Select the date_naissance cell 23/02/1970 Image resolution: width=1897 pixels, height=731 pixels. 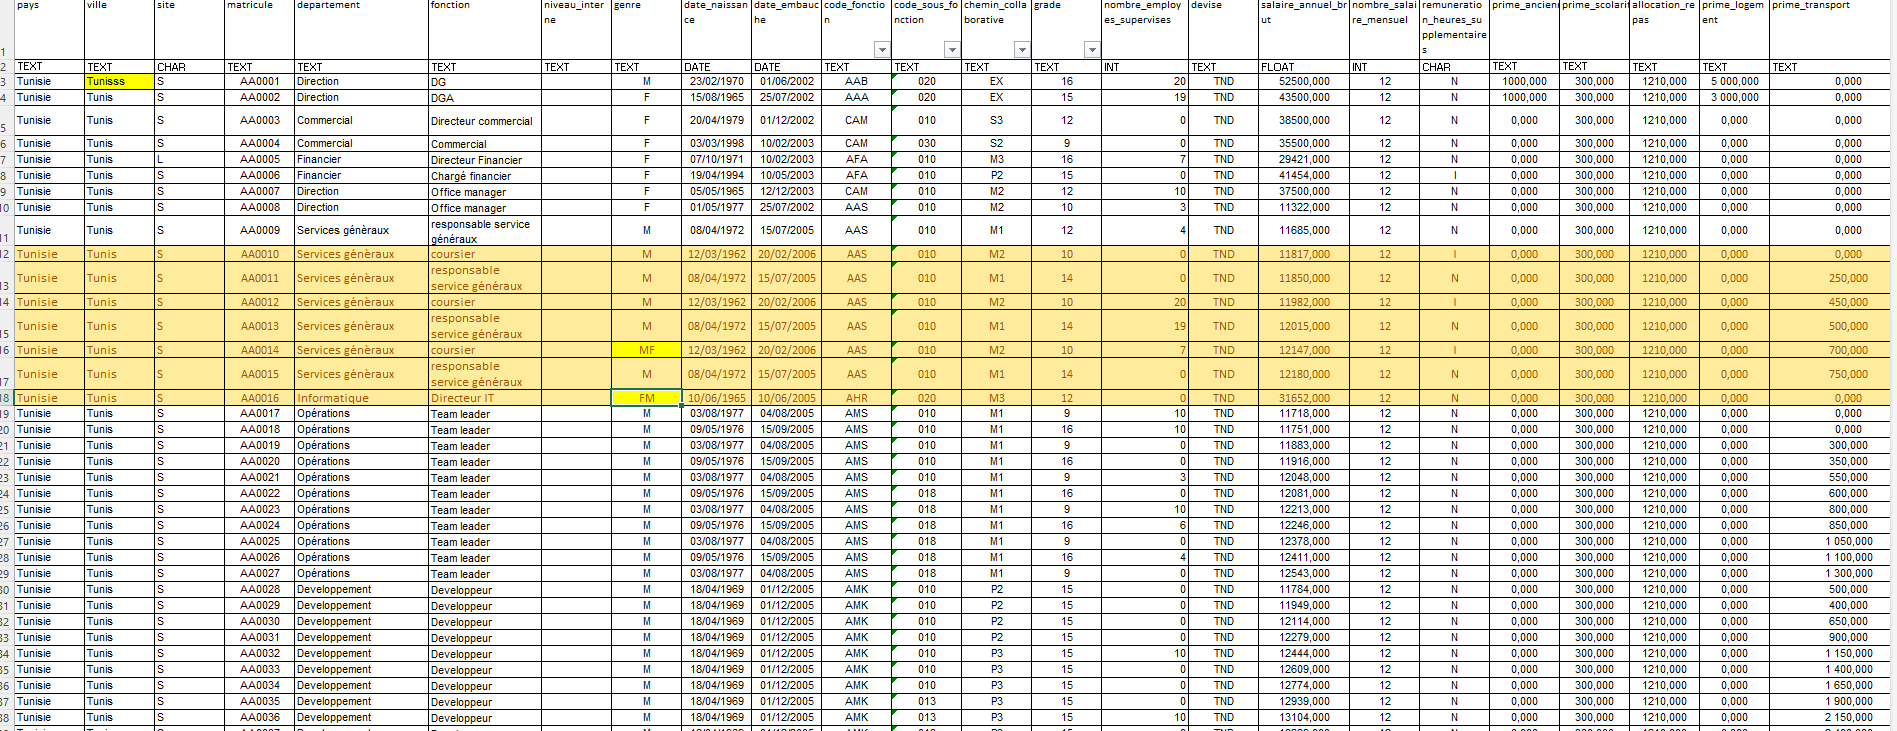click(x=715, y=82)
